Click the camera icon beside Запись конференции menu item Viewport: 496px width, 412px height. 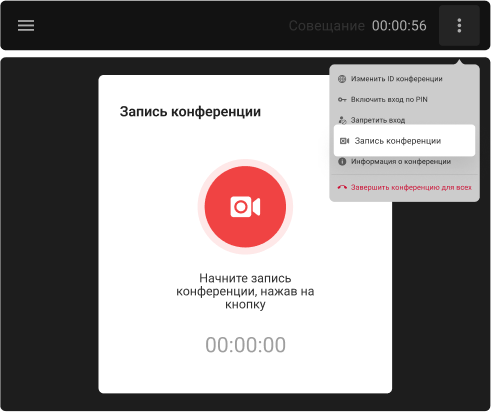click(x=344, y=141)
